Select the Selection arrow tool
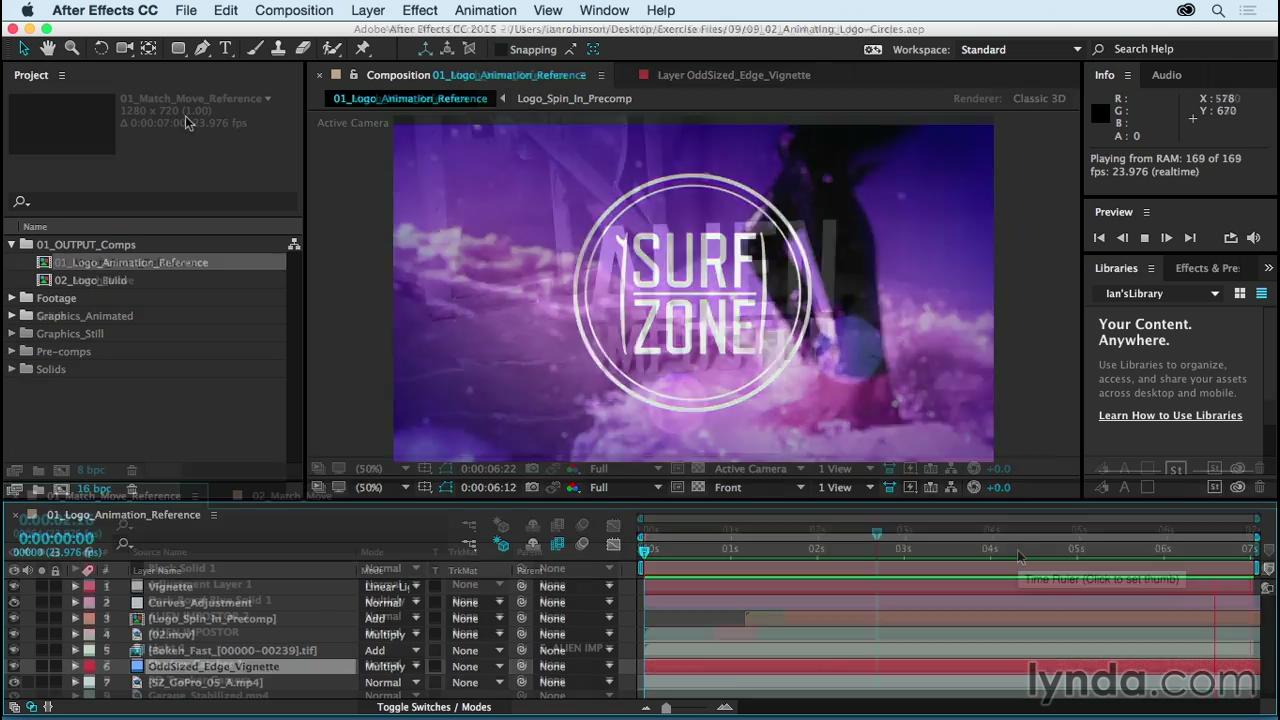The height and width of the screenshot is (720, 1280). point(24,48)
